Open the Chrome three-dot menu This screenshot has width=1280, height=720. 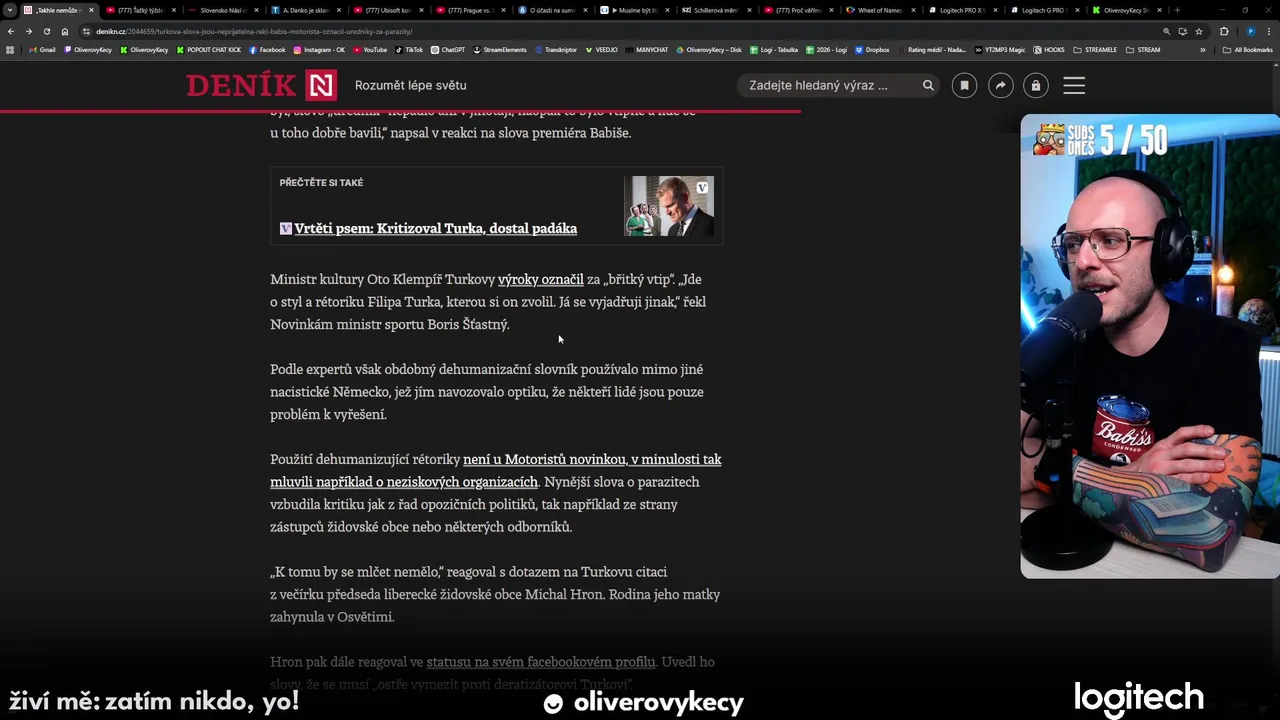point(1269,31)
